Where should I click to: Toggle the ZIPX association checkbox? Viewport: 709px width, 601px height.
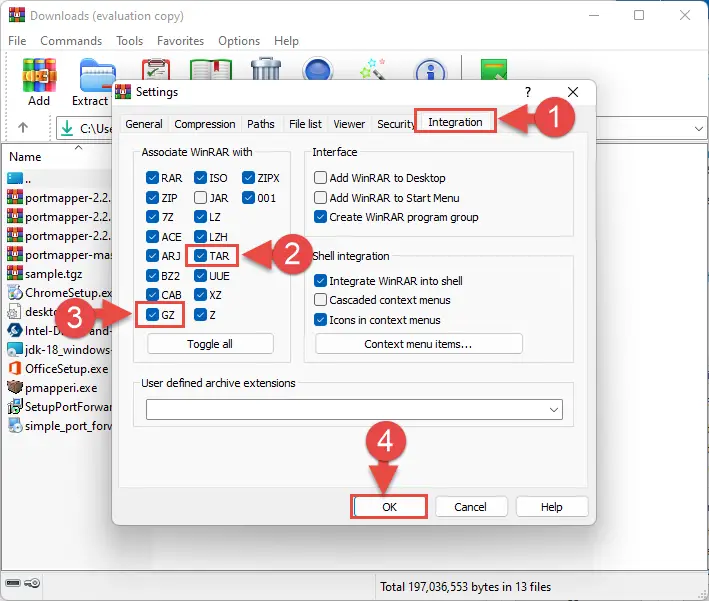[x=248, y=178]
